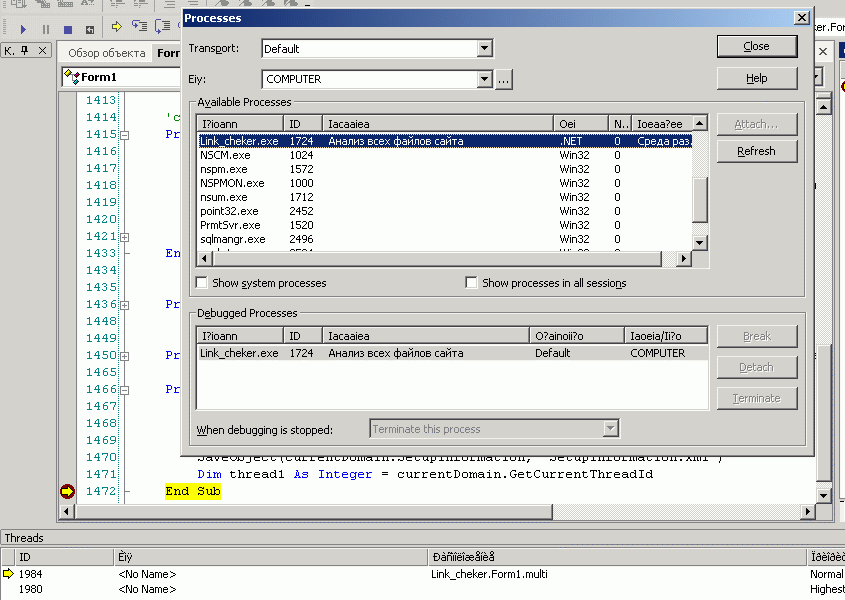Close the docked side panel with its X
Viewport: 845px width, 600px height.
tap(42, 51)
